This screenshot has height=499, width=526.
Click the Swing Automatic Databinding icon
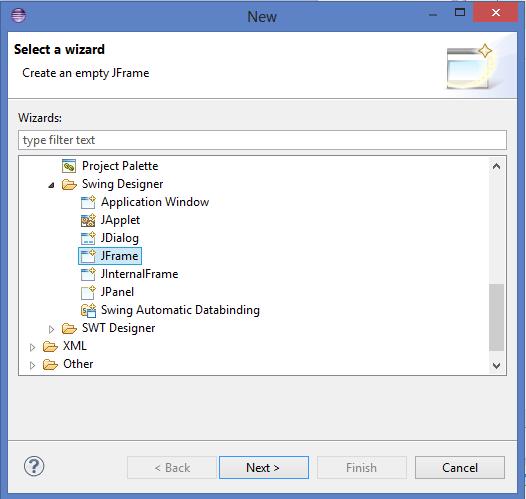[88, 310]
